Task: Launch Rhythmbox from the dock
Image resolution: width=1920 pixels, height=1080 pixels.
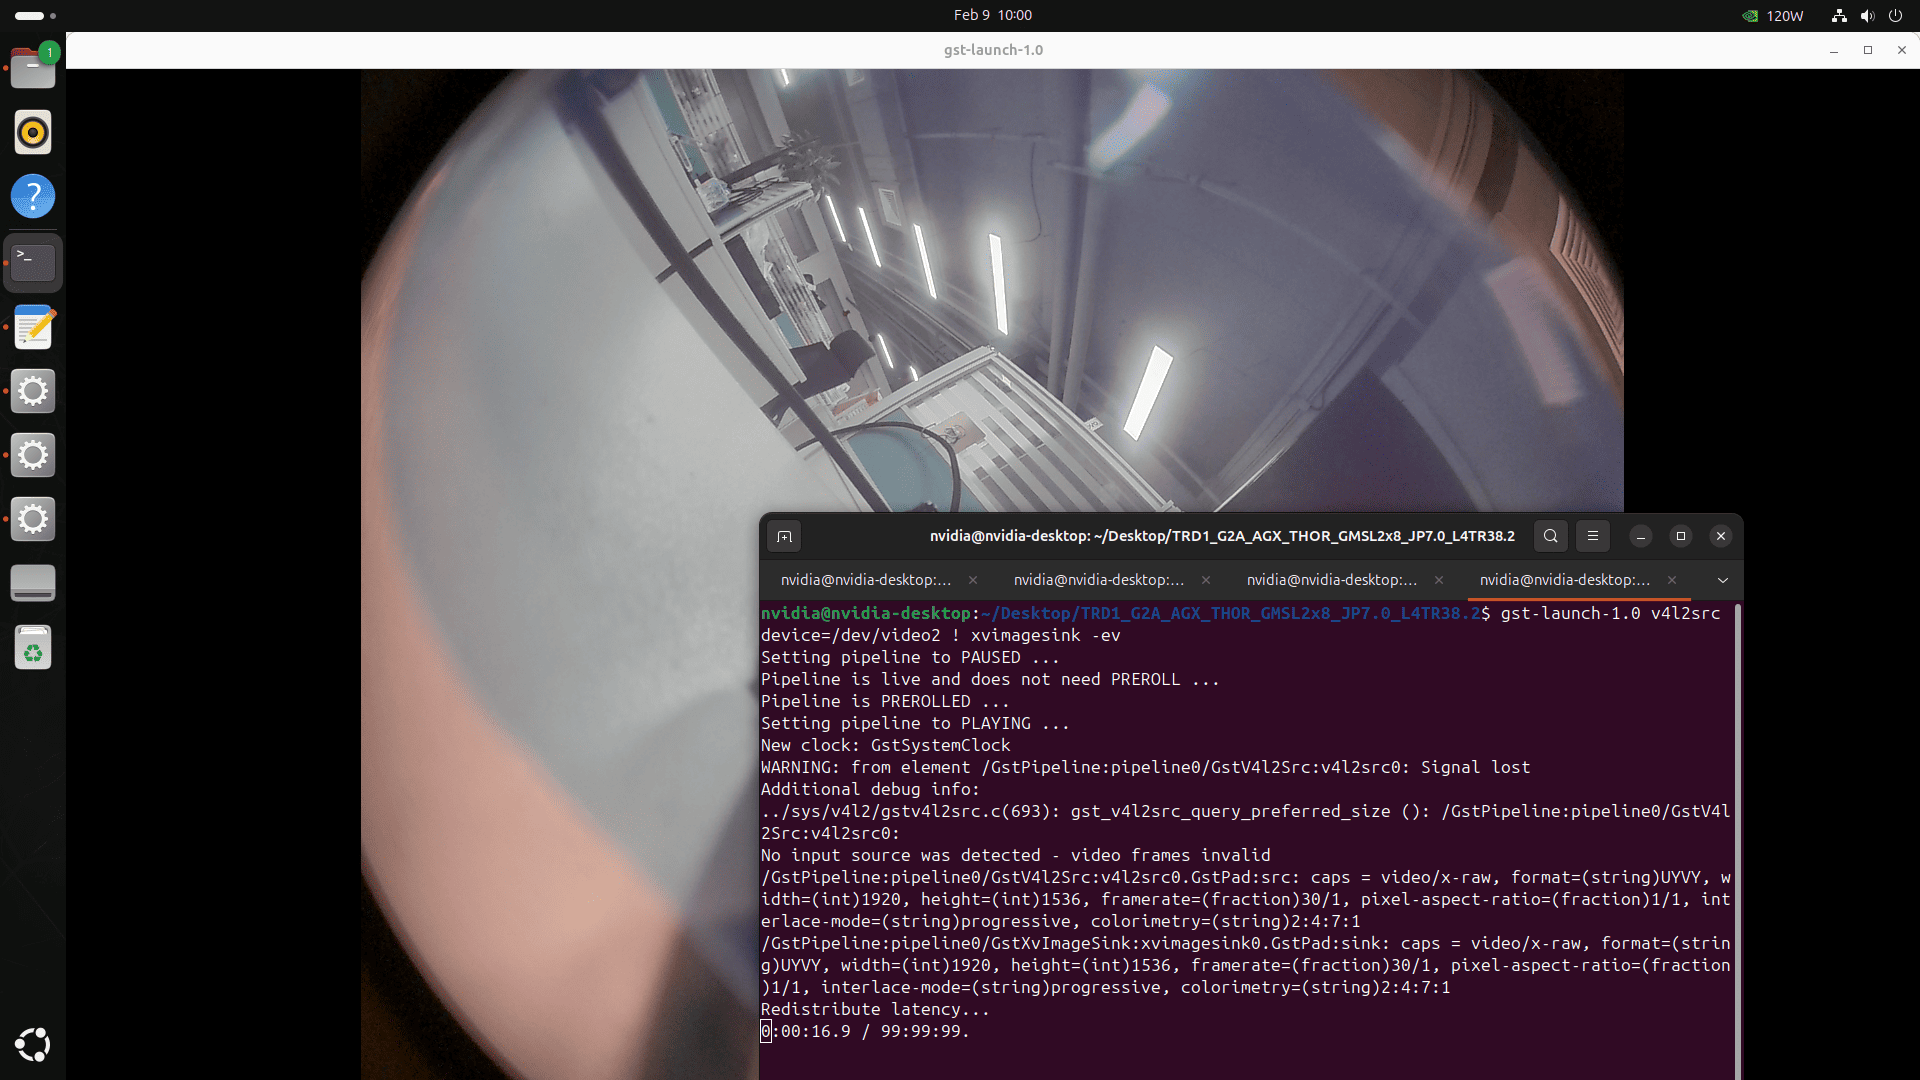Action: 33,132
